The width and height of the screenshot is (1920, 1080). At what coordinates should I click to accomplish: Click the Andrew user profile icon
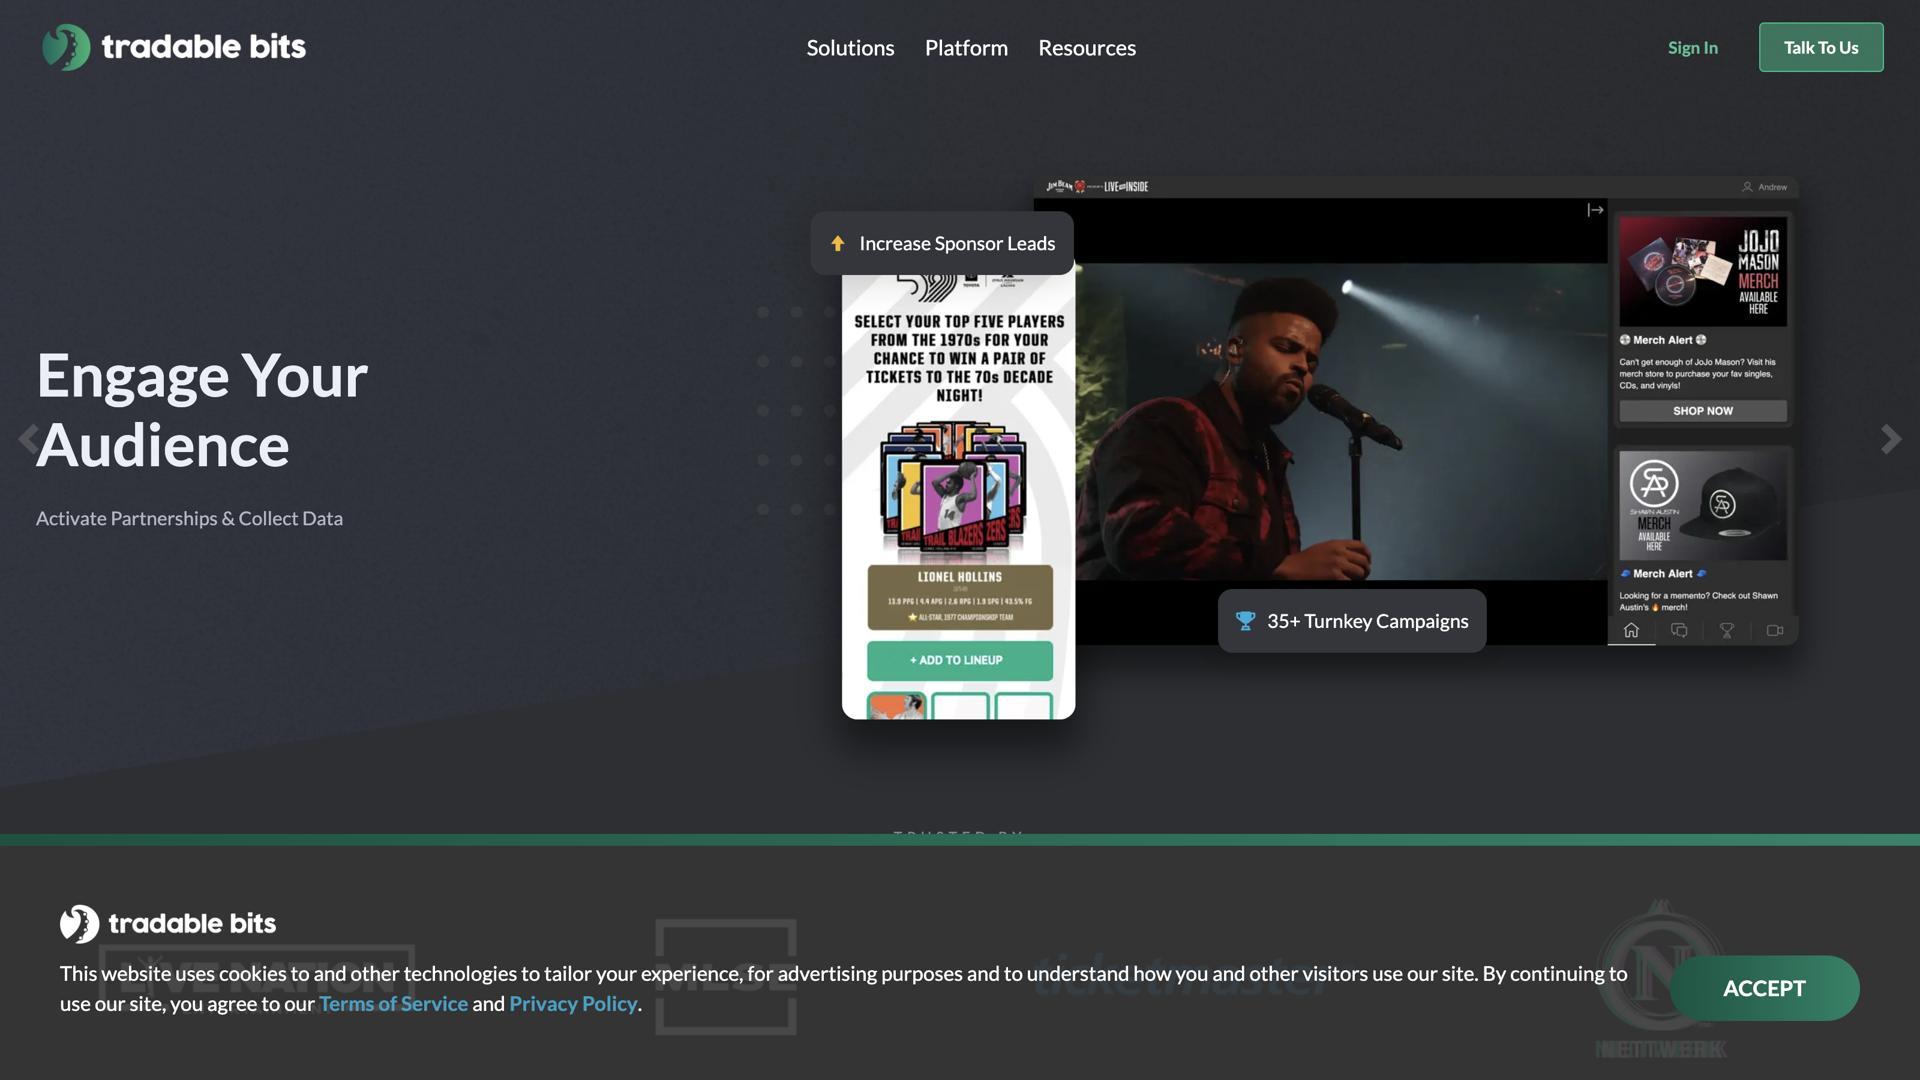pyautogui.click(x=1747, y=187)
